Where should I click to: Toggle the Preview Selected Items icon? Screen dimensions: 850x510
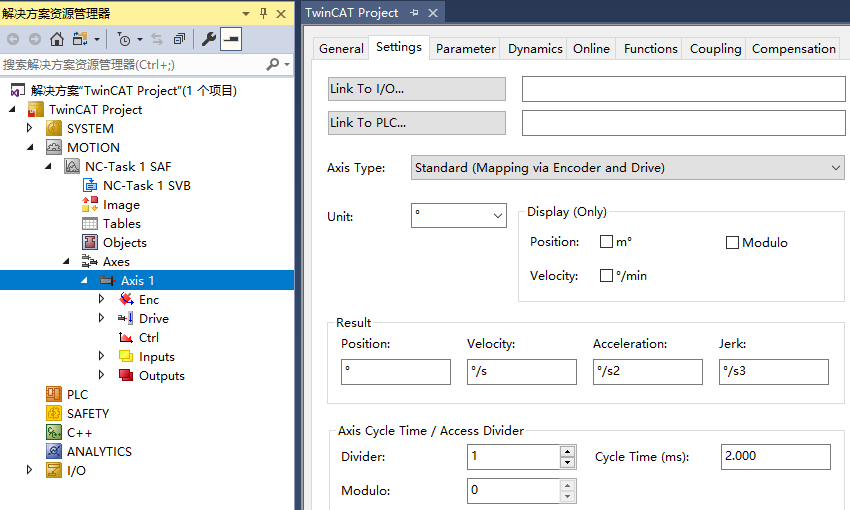point(231,39)
